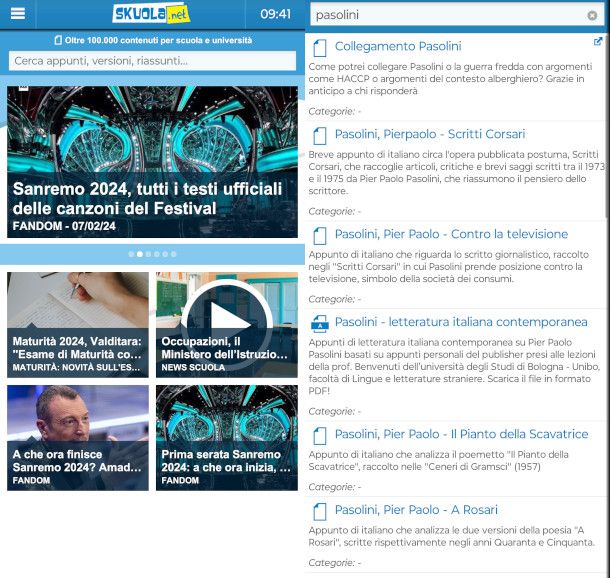Viewport: 610px width, 578px height.
Task: Open Pasolini, Pier Paolo - A Rosari
Action: pos(416,510)
